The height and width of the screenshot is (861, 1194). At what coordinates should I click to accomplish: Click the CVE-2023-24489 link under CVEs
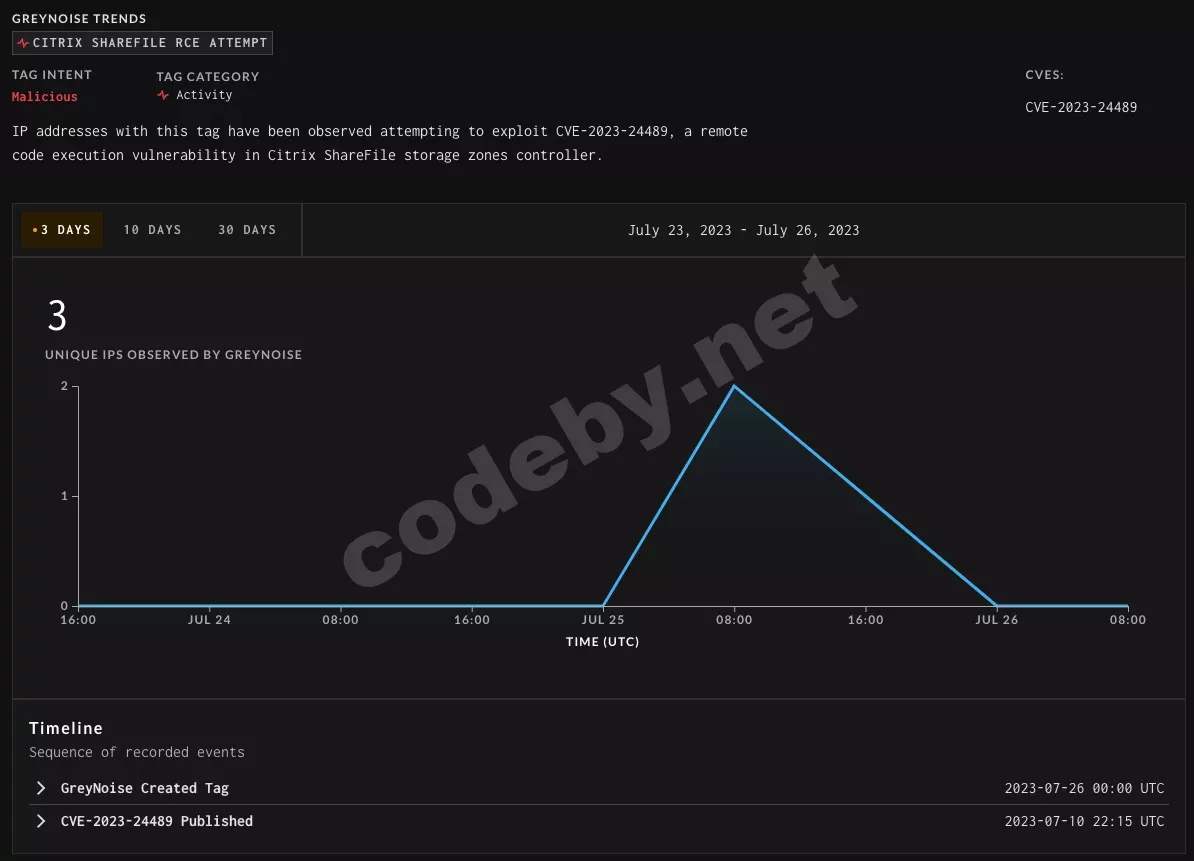tap(1081, 107)
